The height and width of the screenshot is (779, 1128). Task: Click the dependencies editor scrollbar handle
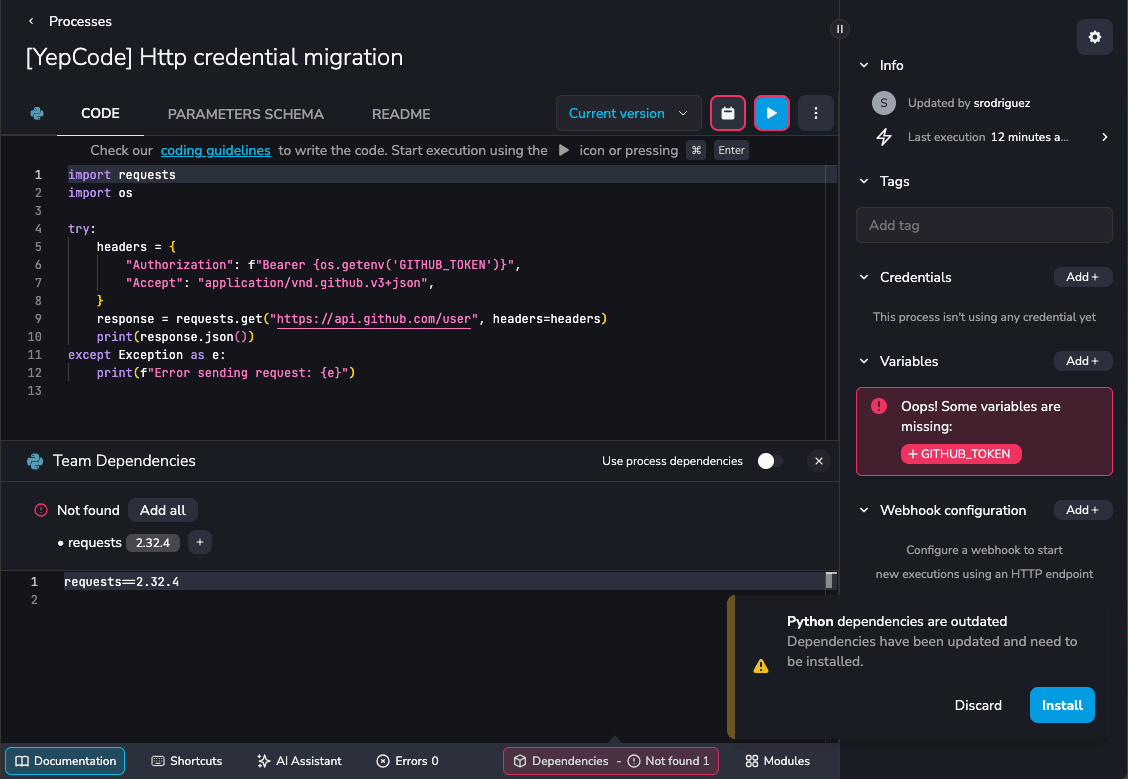click(x=829, y=580)
